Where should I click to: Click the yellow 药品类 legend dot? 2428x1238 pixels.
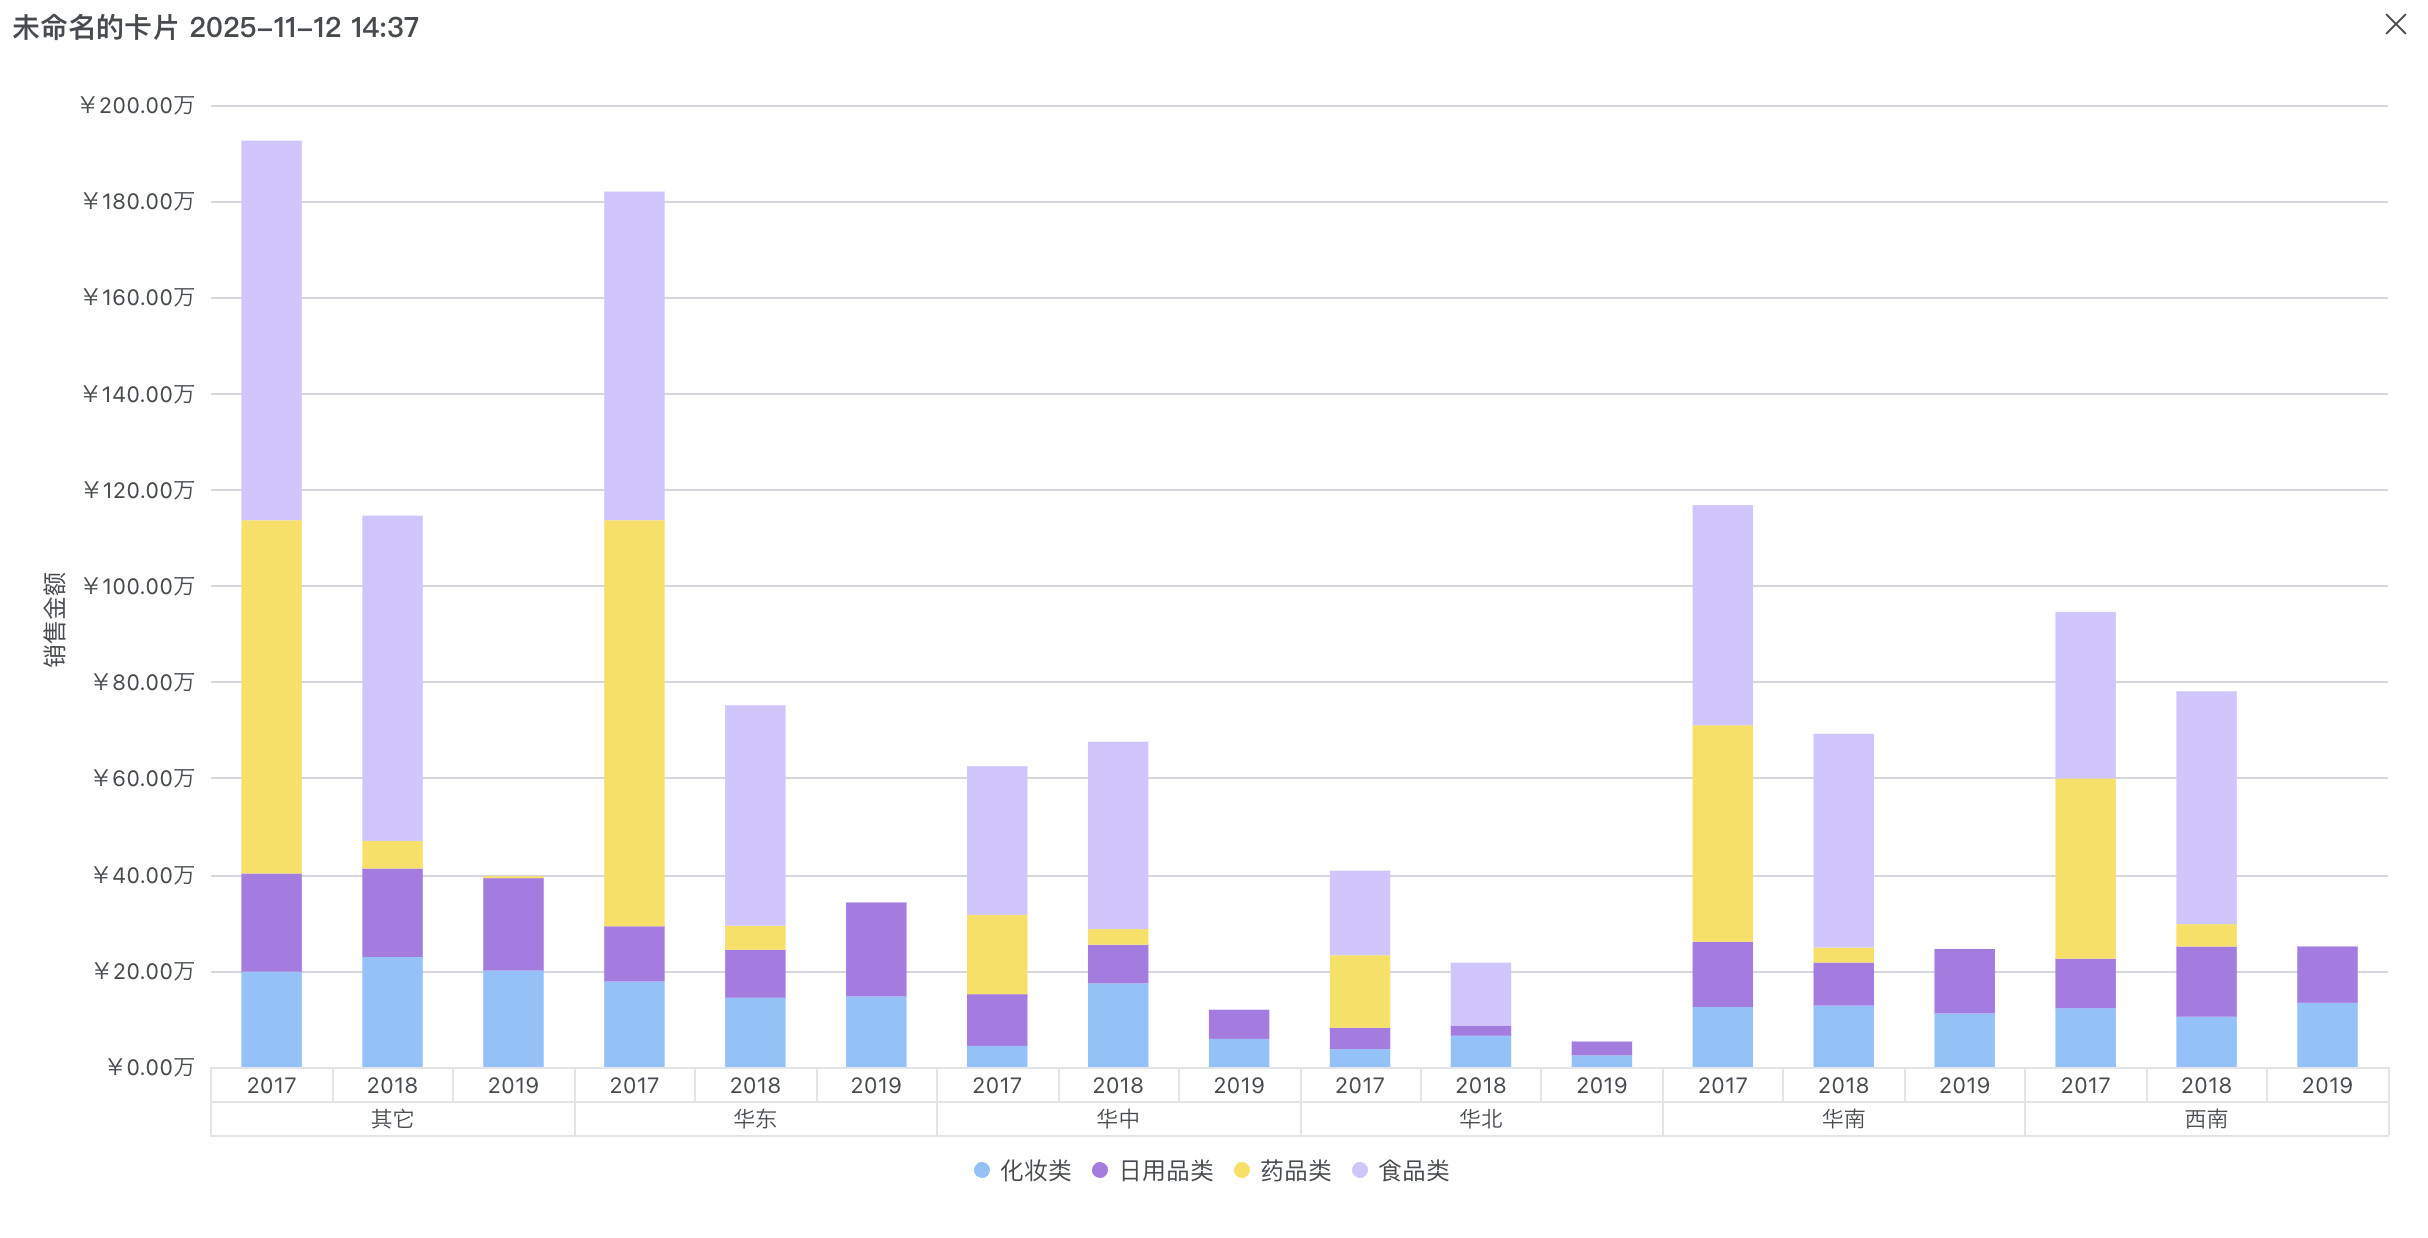[x=1242, y=1171]
